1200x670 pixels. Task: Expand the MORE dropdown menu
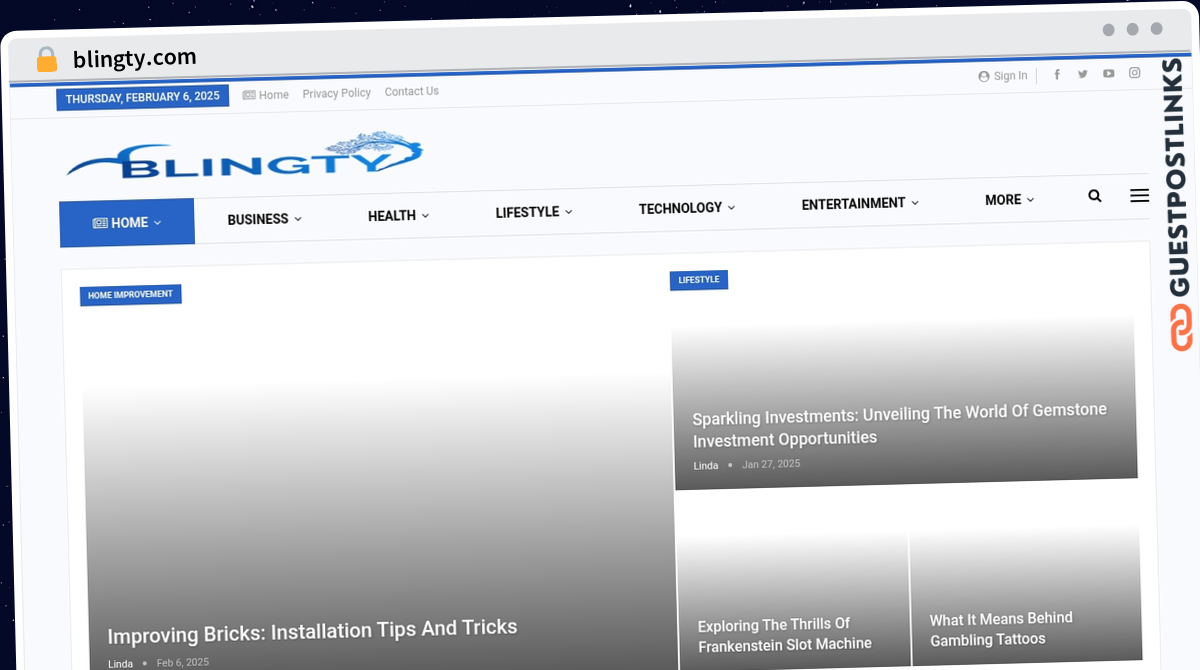tap(1009, 200)
